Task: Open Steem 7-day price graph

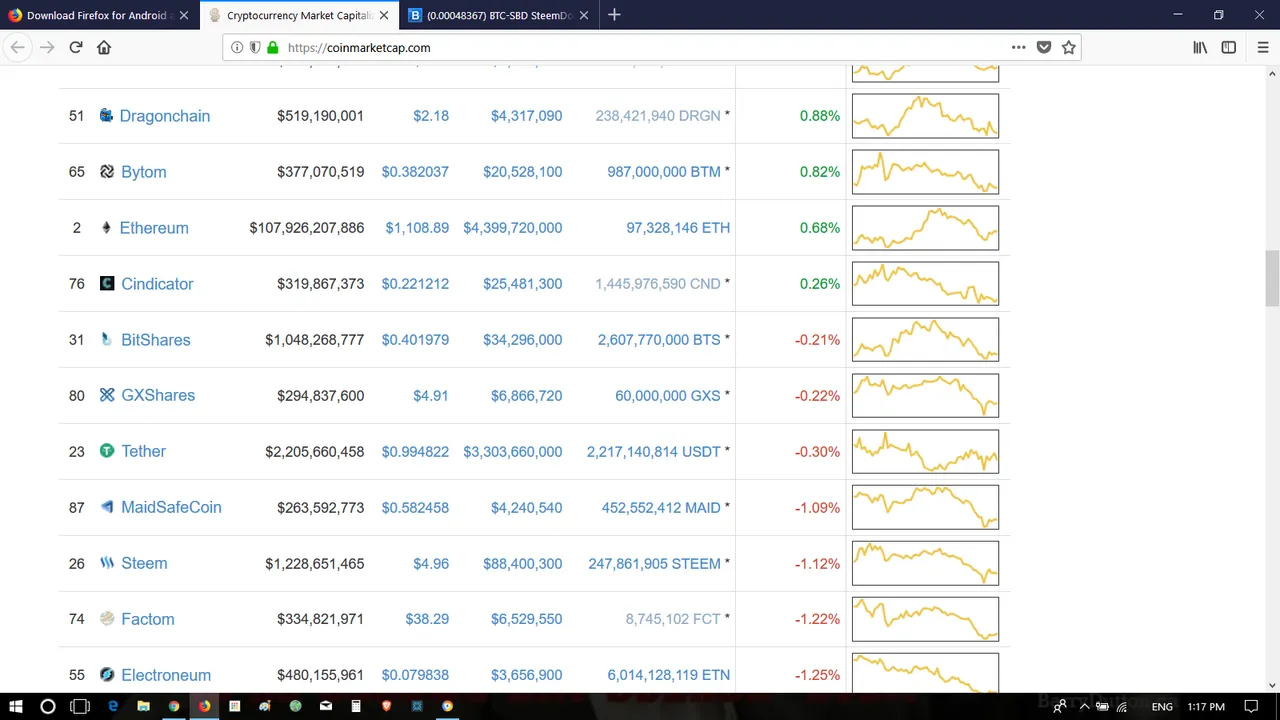Action: pyautogui.click(x=925, y=563)
